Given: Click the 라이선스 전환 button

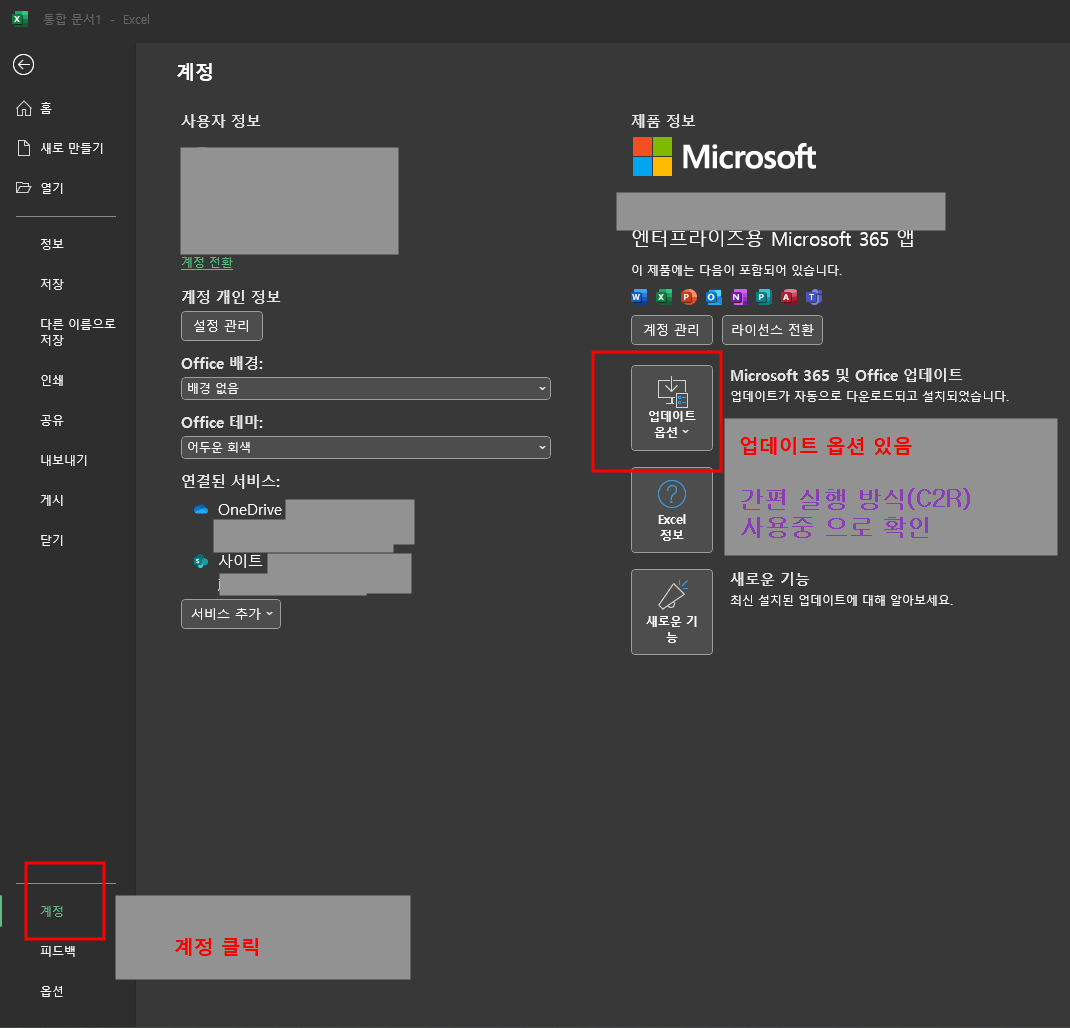Looking at the screenshot, I should [772, 330].
